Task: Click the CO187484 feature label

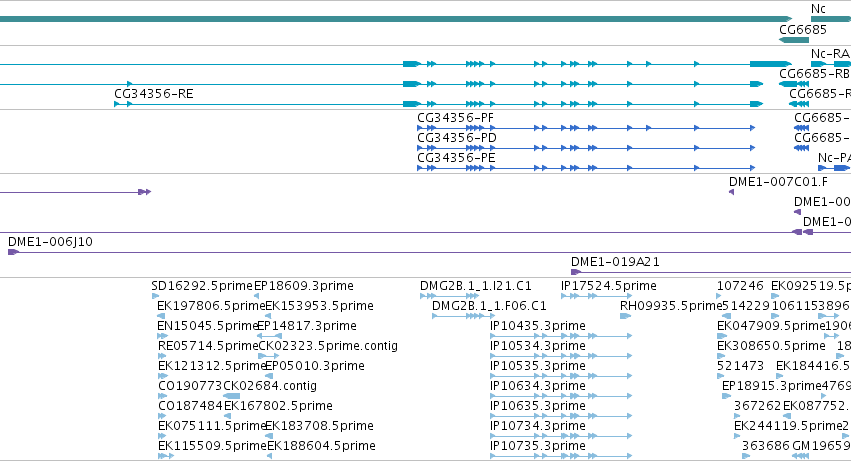Action: click(x=190, y=407)
